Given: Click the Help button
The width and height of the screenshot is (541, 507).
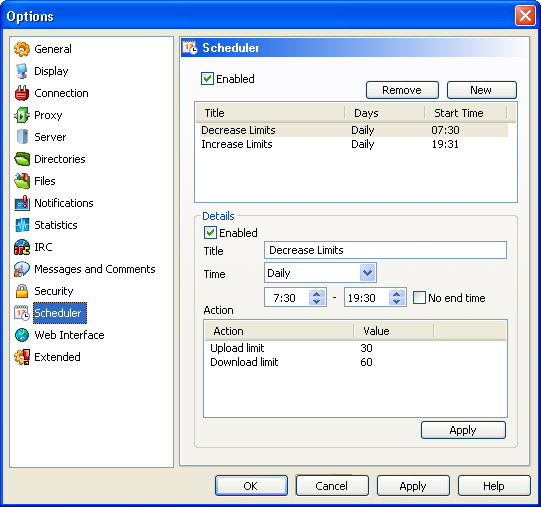Looking at the screenshot, I should 494,486.
